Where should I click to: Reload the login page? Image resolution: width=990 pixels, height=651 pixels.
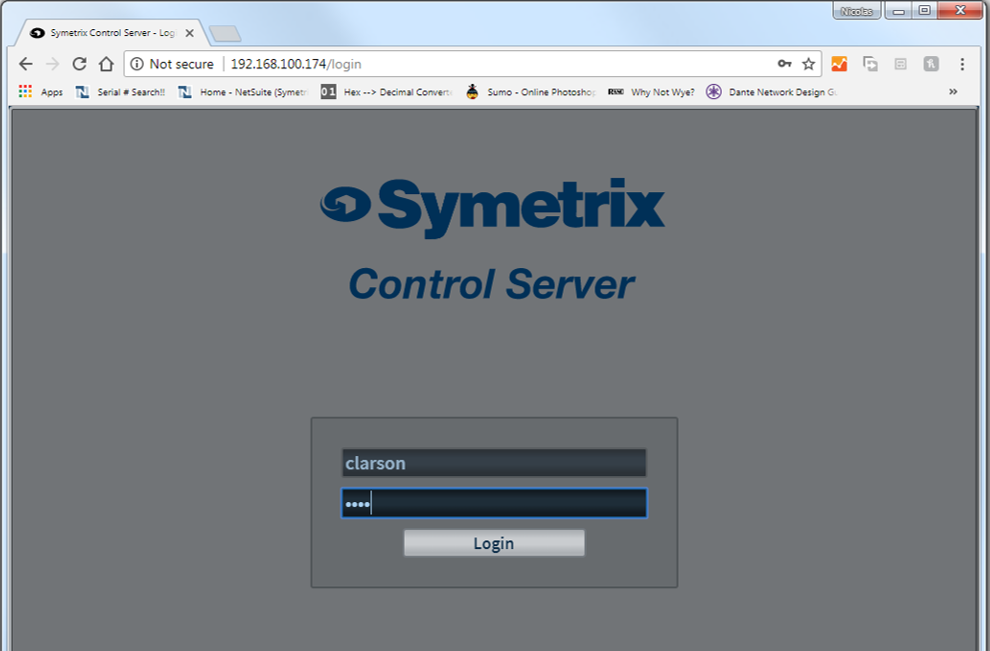[79, 64]
